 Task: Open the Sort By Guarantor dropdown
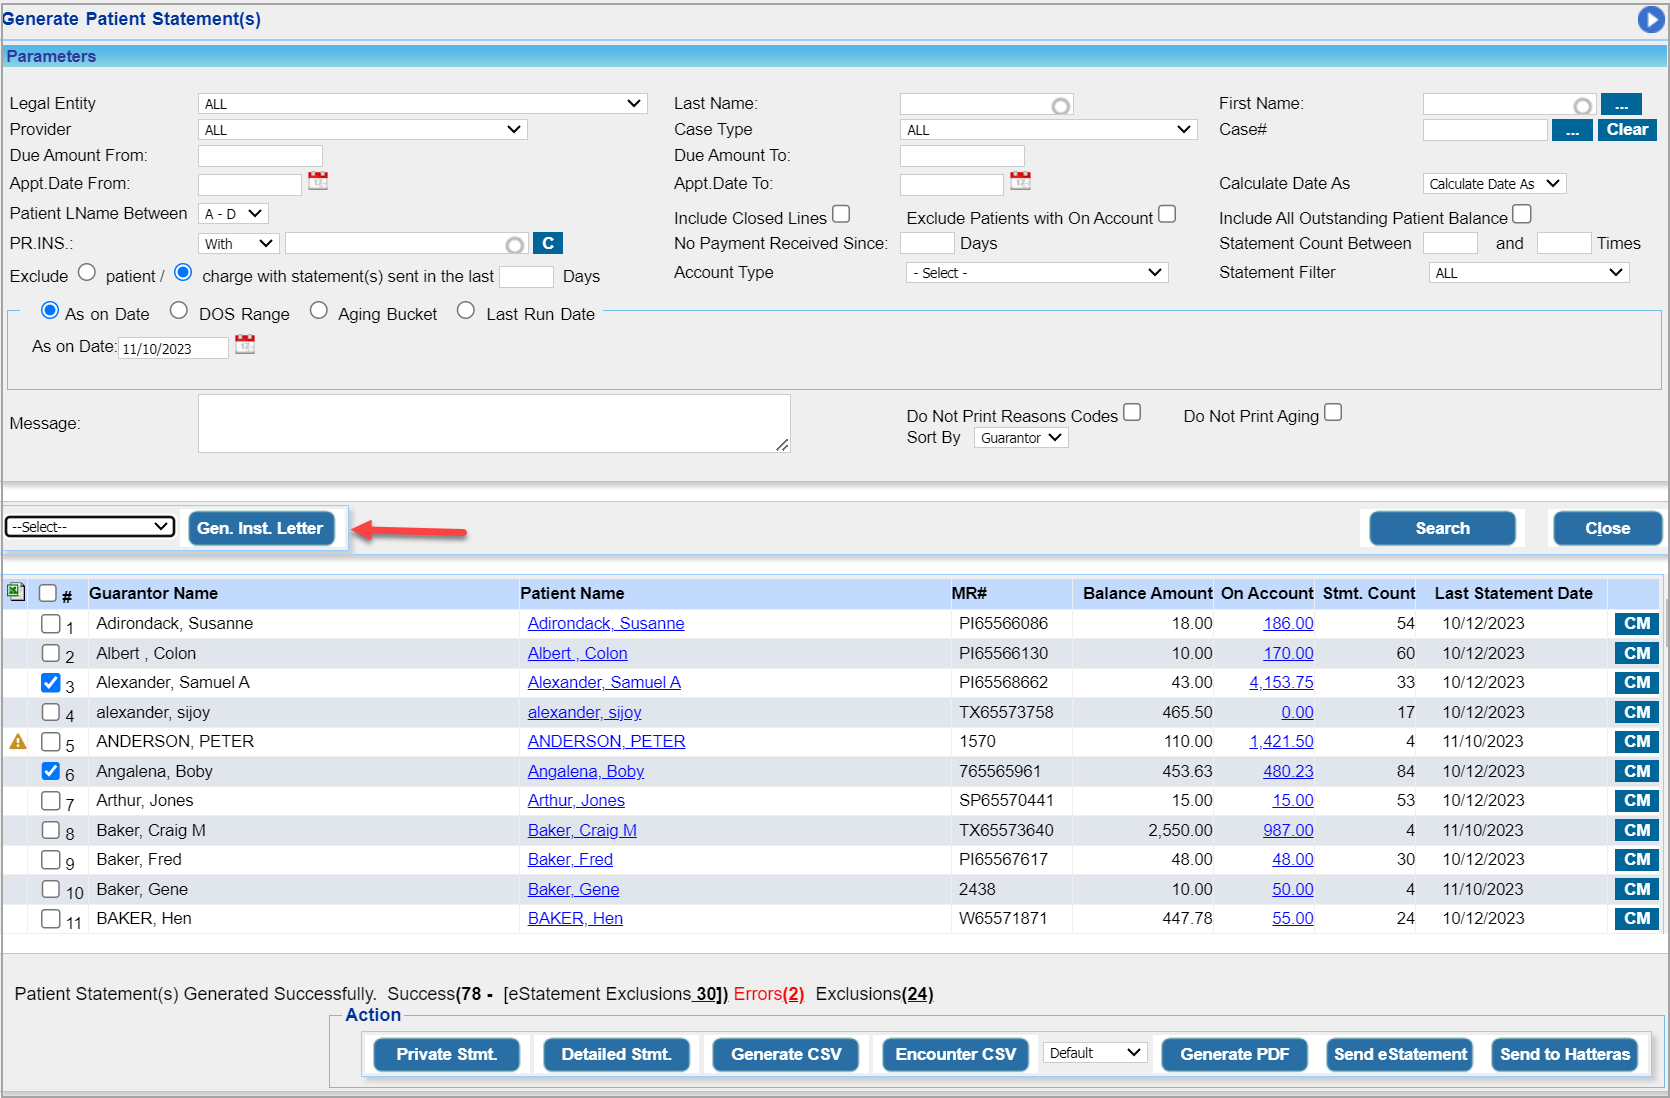click(x=1020, y=438)
